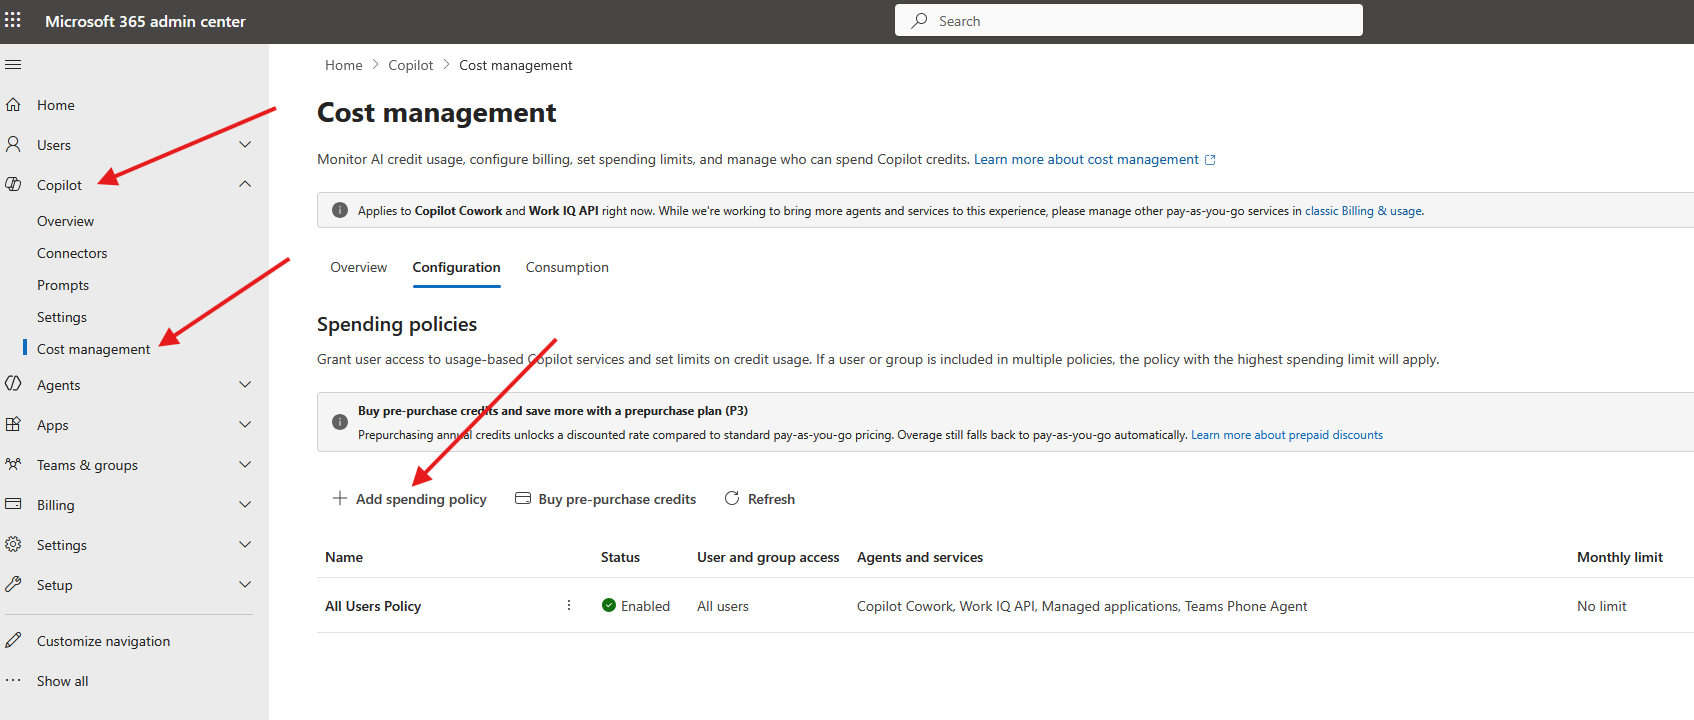Switch to the Overview tab
Viewport: 1694px width, 720px height.
point(358,267)
